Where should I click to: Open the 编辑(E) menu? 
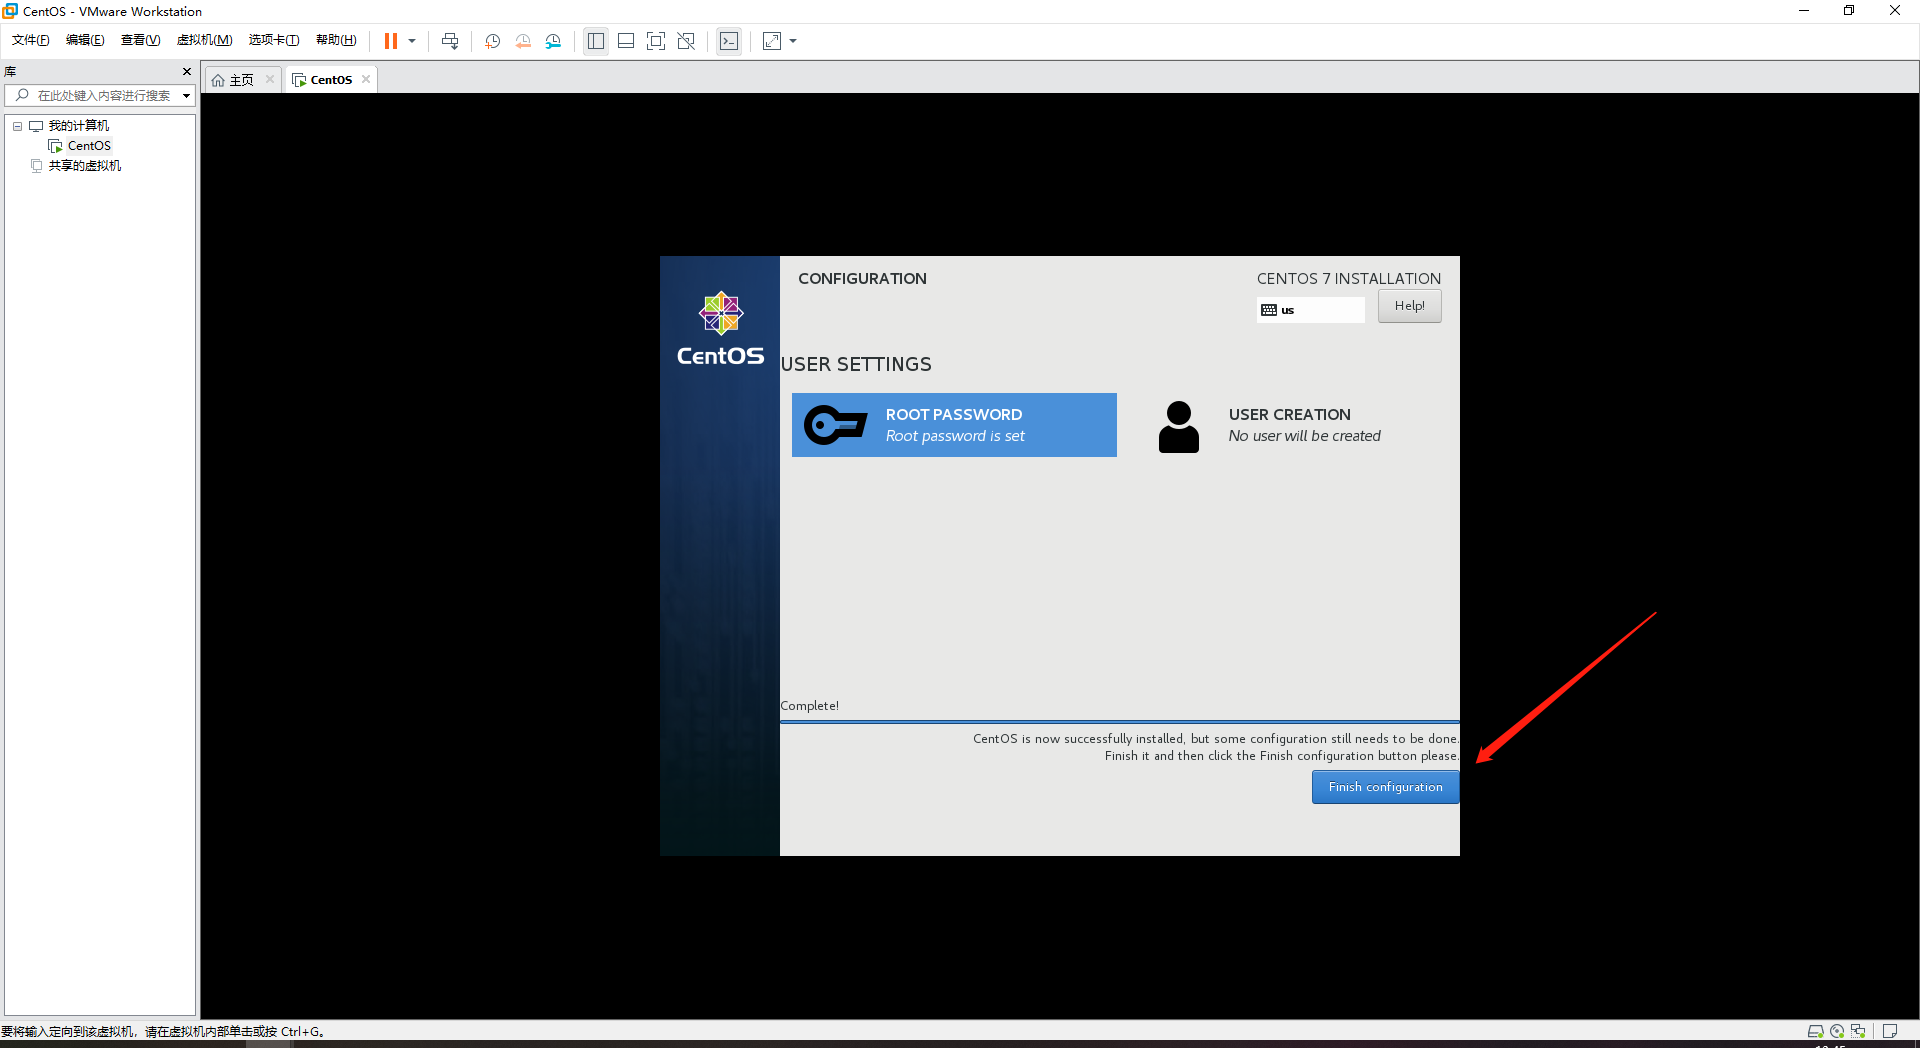[x=85, y=40]
